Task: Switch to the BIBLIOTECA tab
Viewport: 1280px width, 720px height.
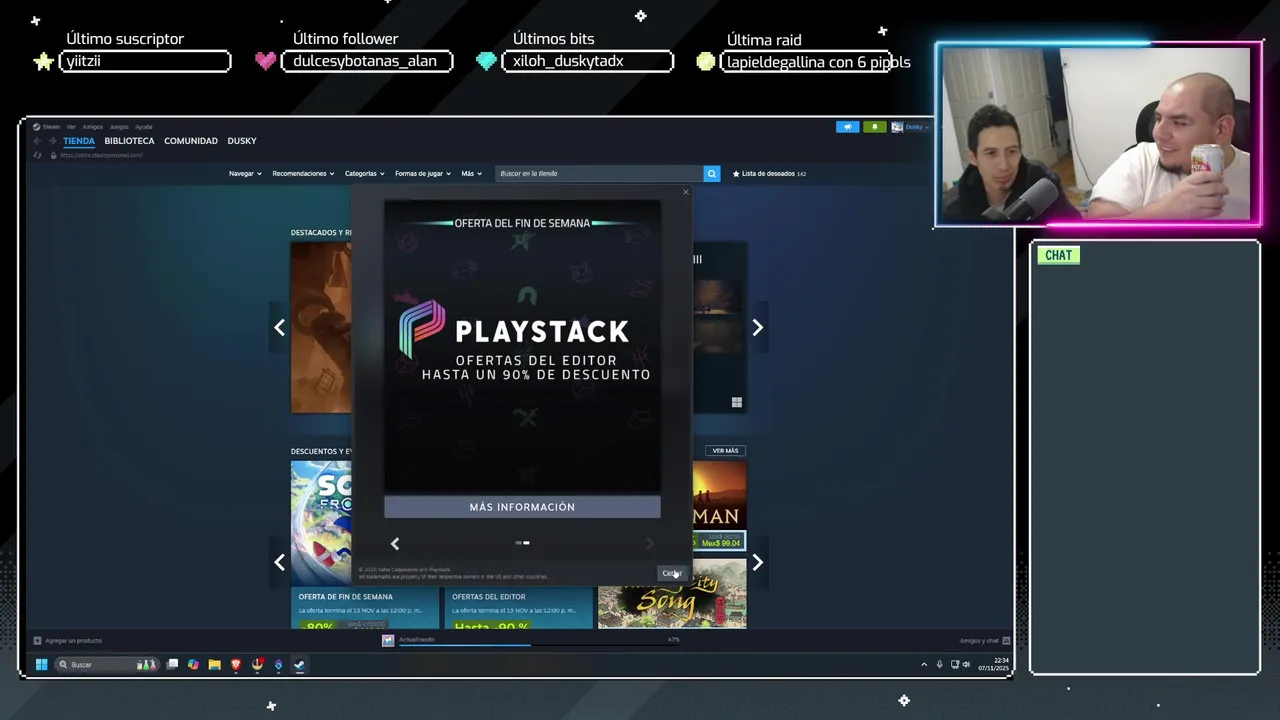Action: (129, 141)
